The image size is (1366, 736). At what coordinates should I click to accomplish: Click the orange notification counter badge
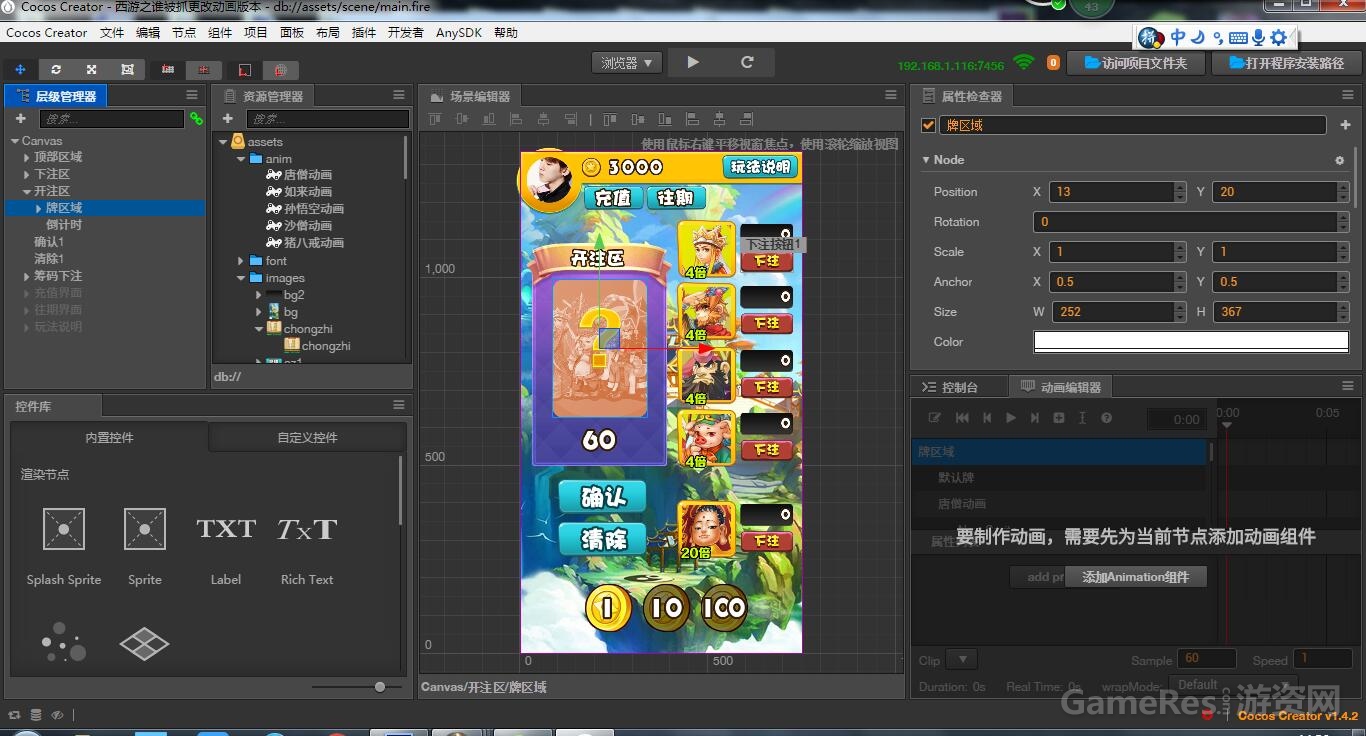click(x=1053, y=62)
